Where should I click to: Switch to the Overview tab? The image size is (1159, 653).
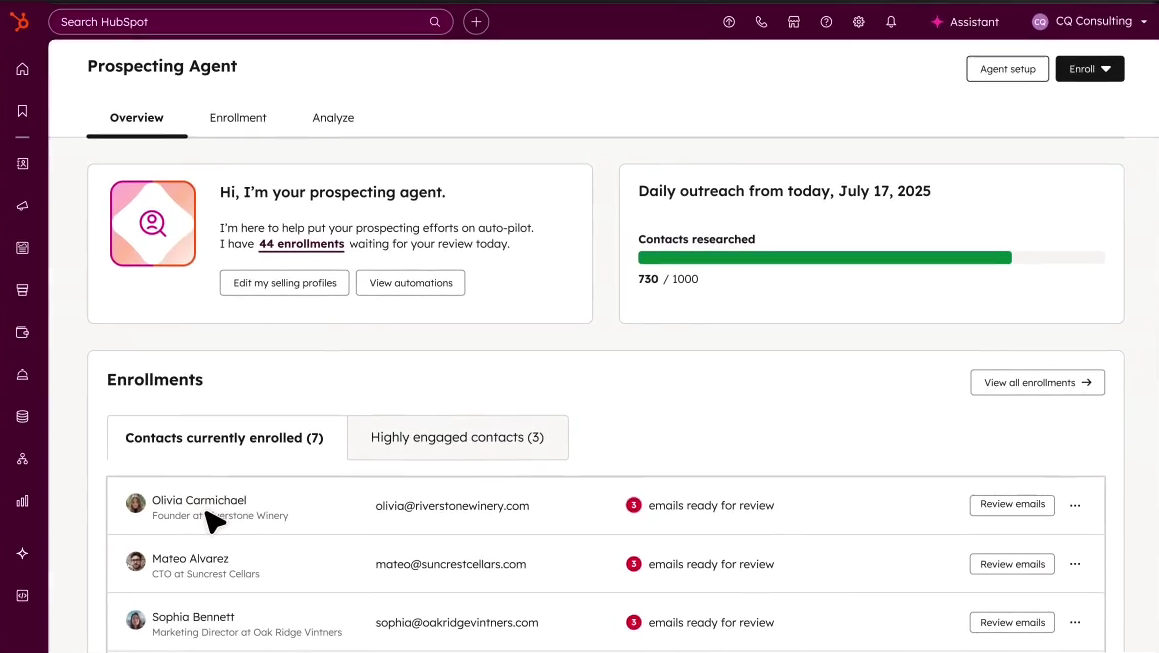137,118
